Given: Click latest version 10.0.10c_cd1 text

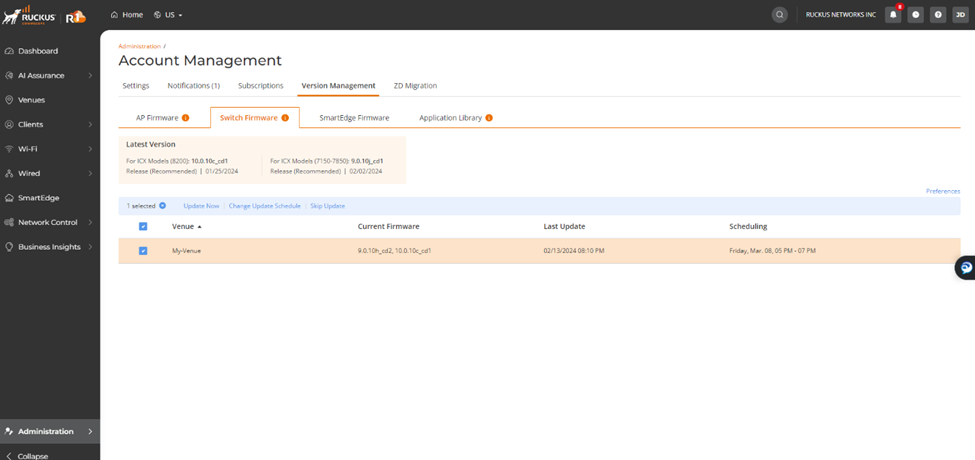Looking at the screenshot, I should tap(210, 161).
